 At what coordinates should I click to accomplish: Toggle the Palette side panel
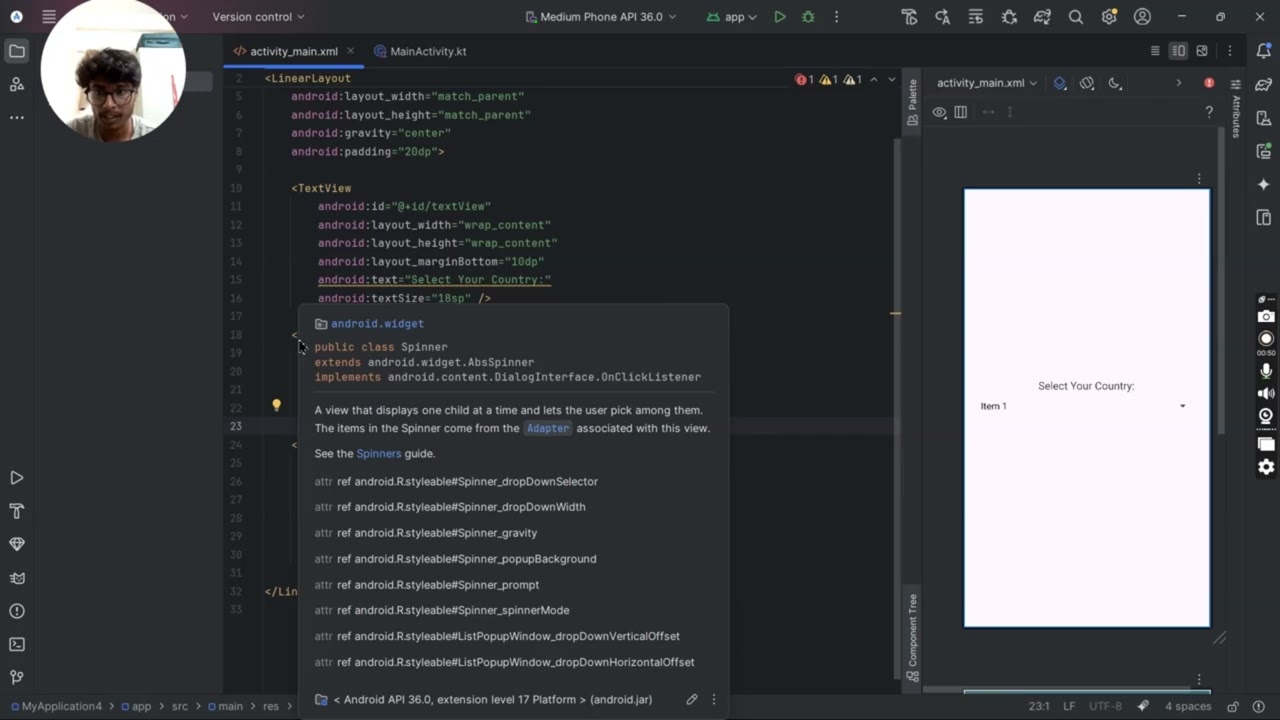point(912,103)
